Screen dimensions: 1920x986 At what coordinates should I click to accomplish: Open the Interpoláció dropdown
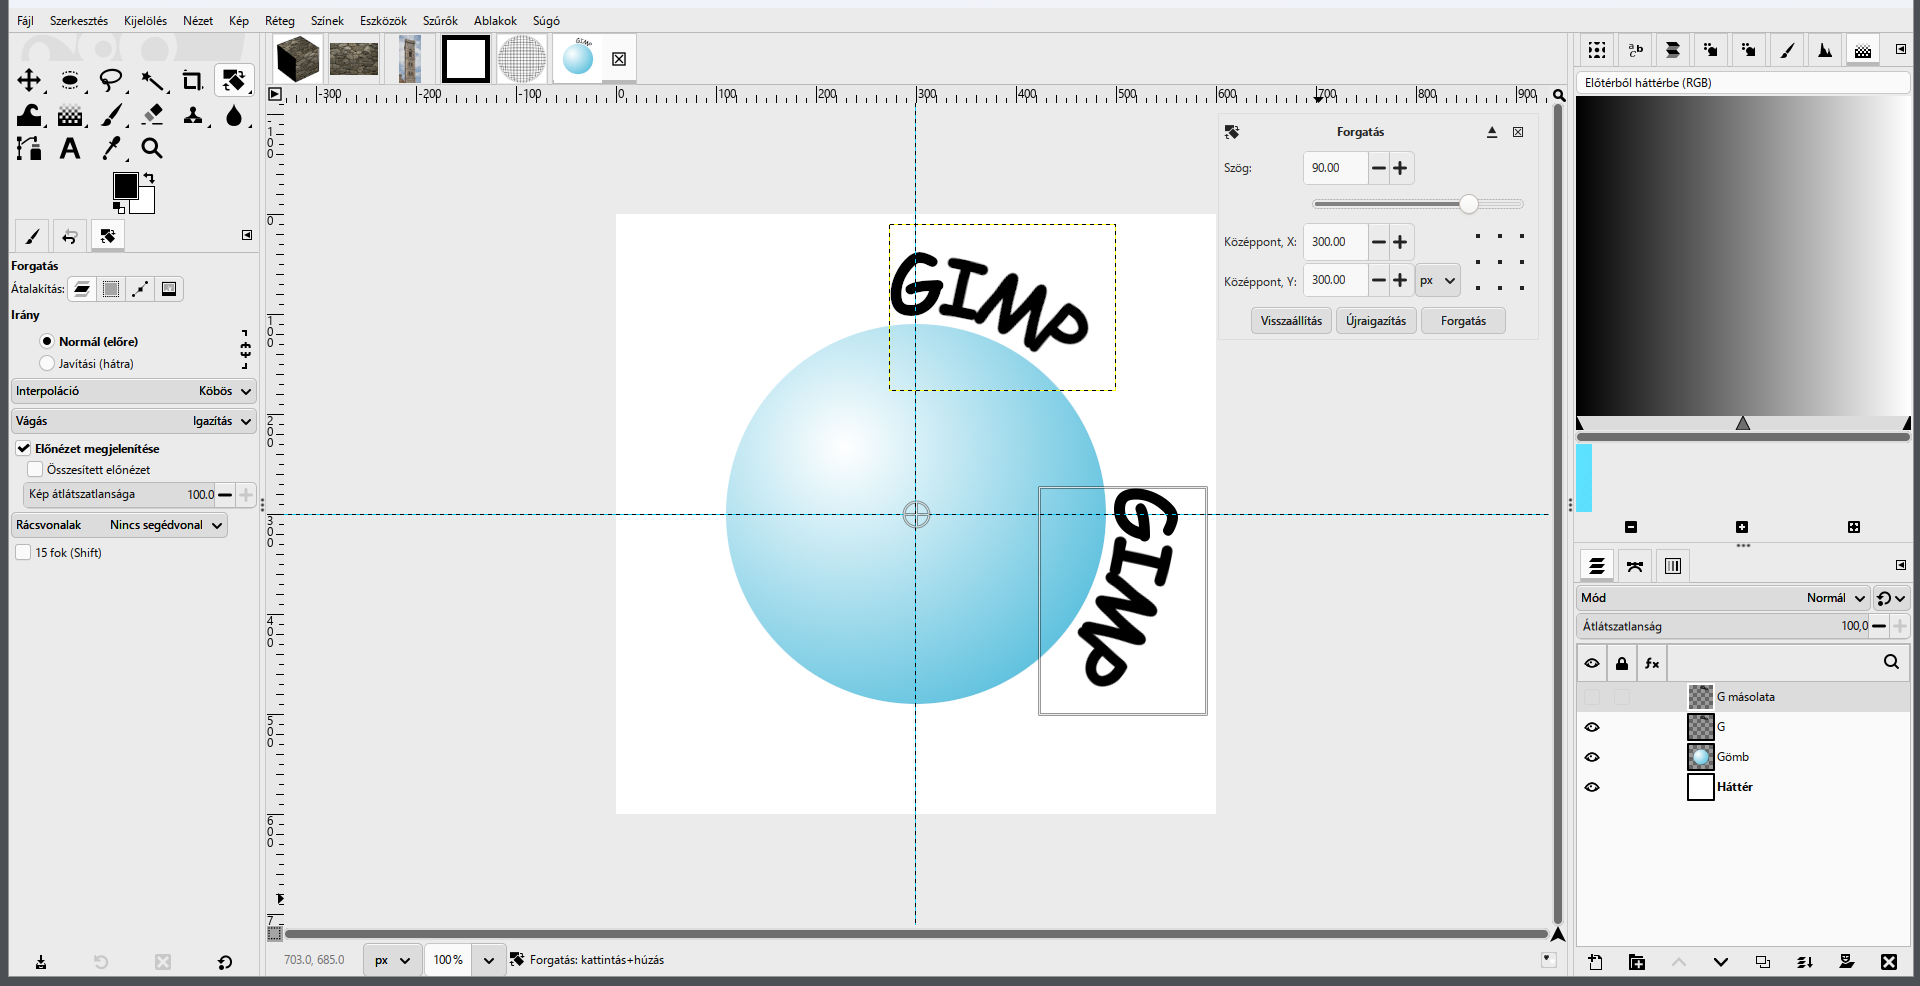(134, 391)
